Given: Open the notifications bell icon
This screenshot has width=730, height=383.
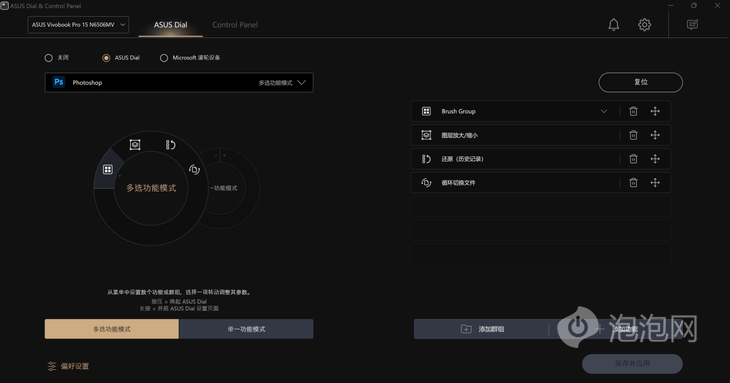Looking at the screenshot, I should pos(614,25).
